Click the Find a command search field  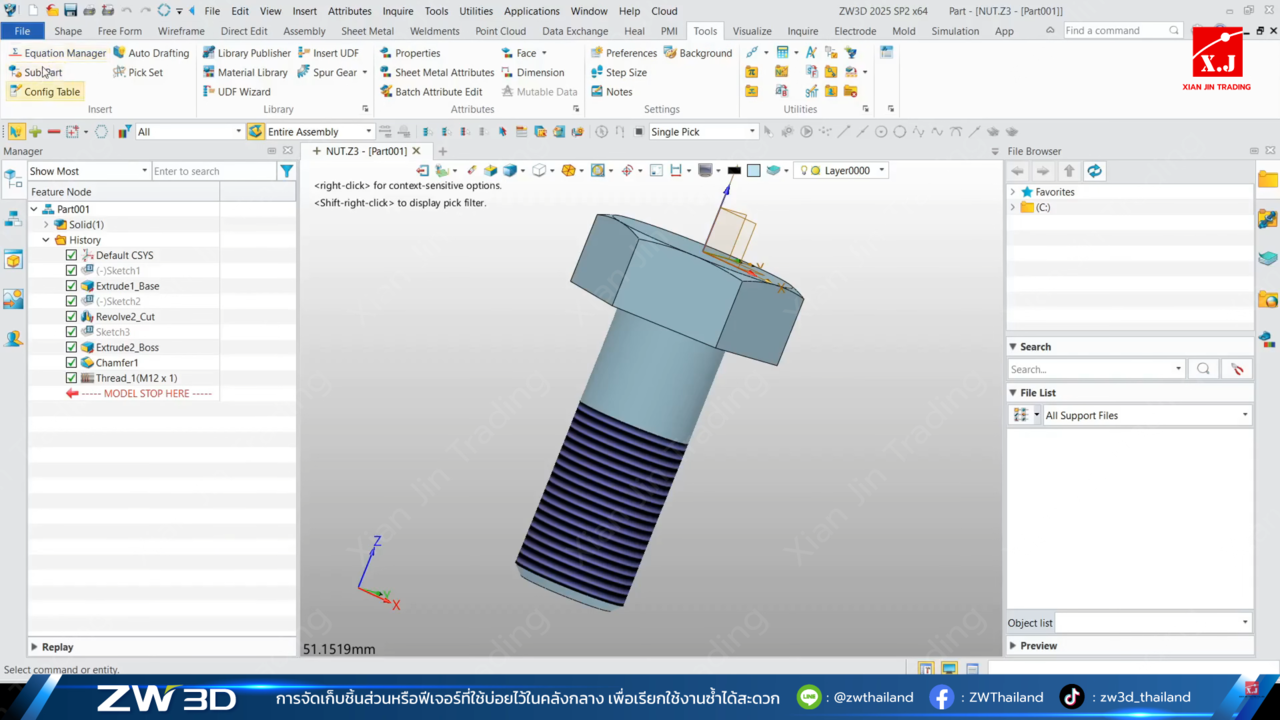point(1114,31)
